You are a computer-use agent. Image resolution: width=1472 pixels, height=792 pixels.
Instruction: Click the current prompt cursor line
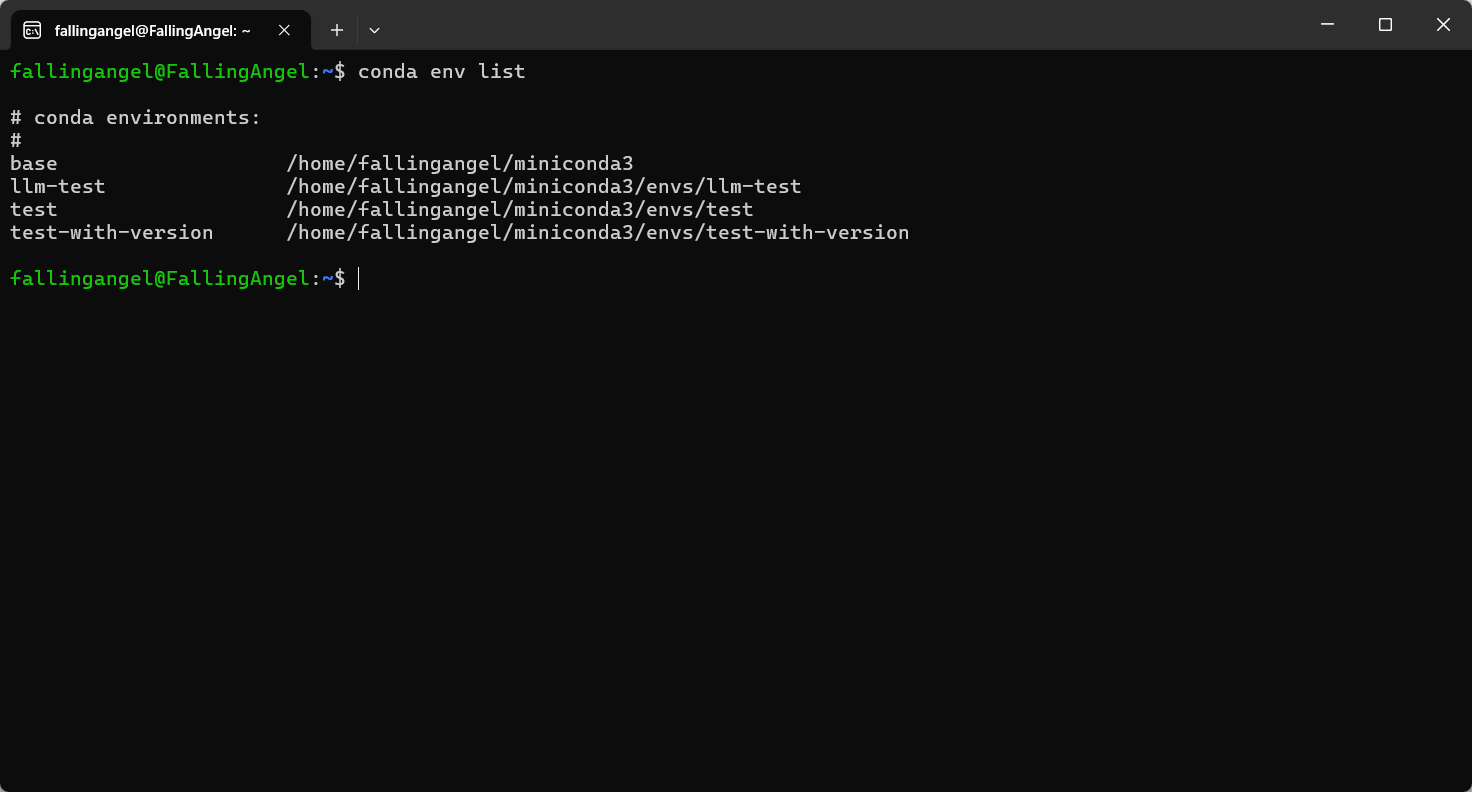tap(184, 279)
